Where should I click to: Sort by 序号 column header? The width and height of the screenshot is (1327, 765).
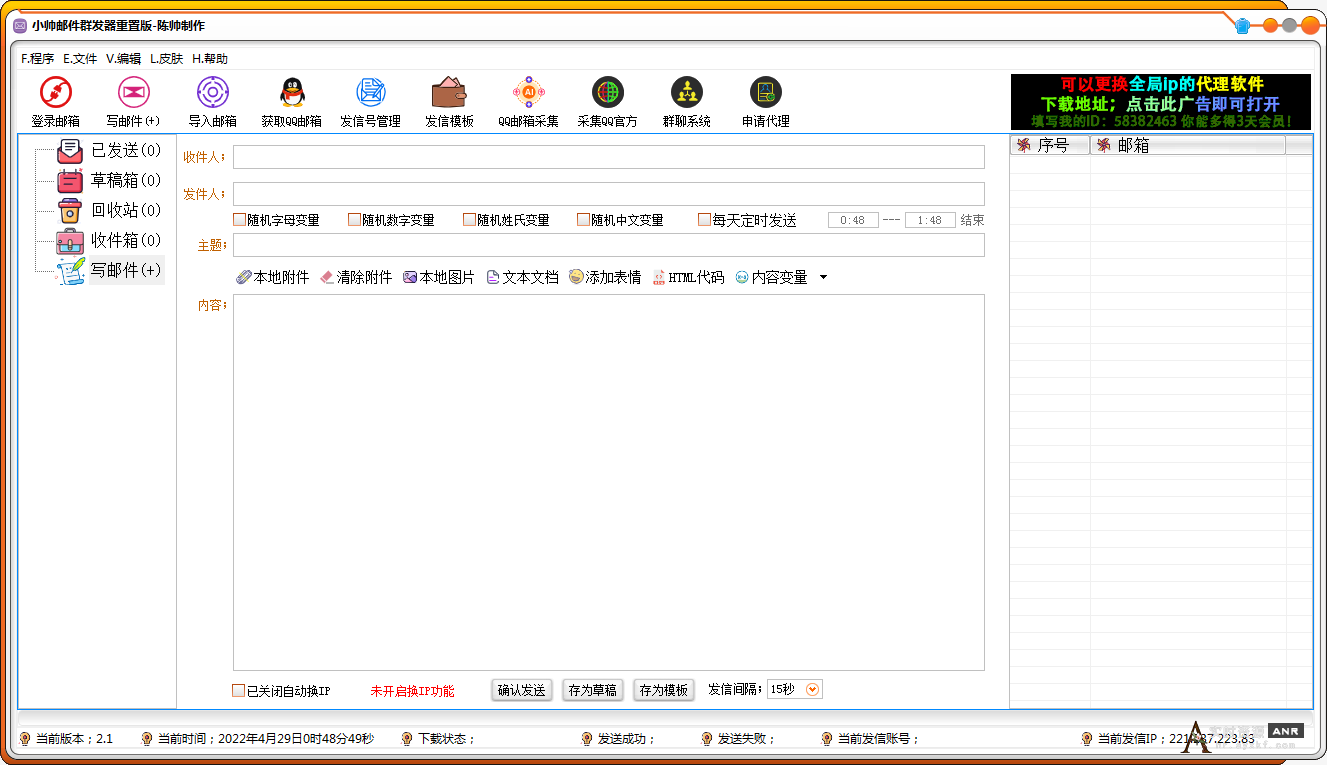tap(1050, 145)
